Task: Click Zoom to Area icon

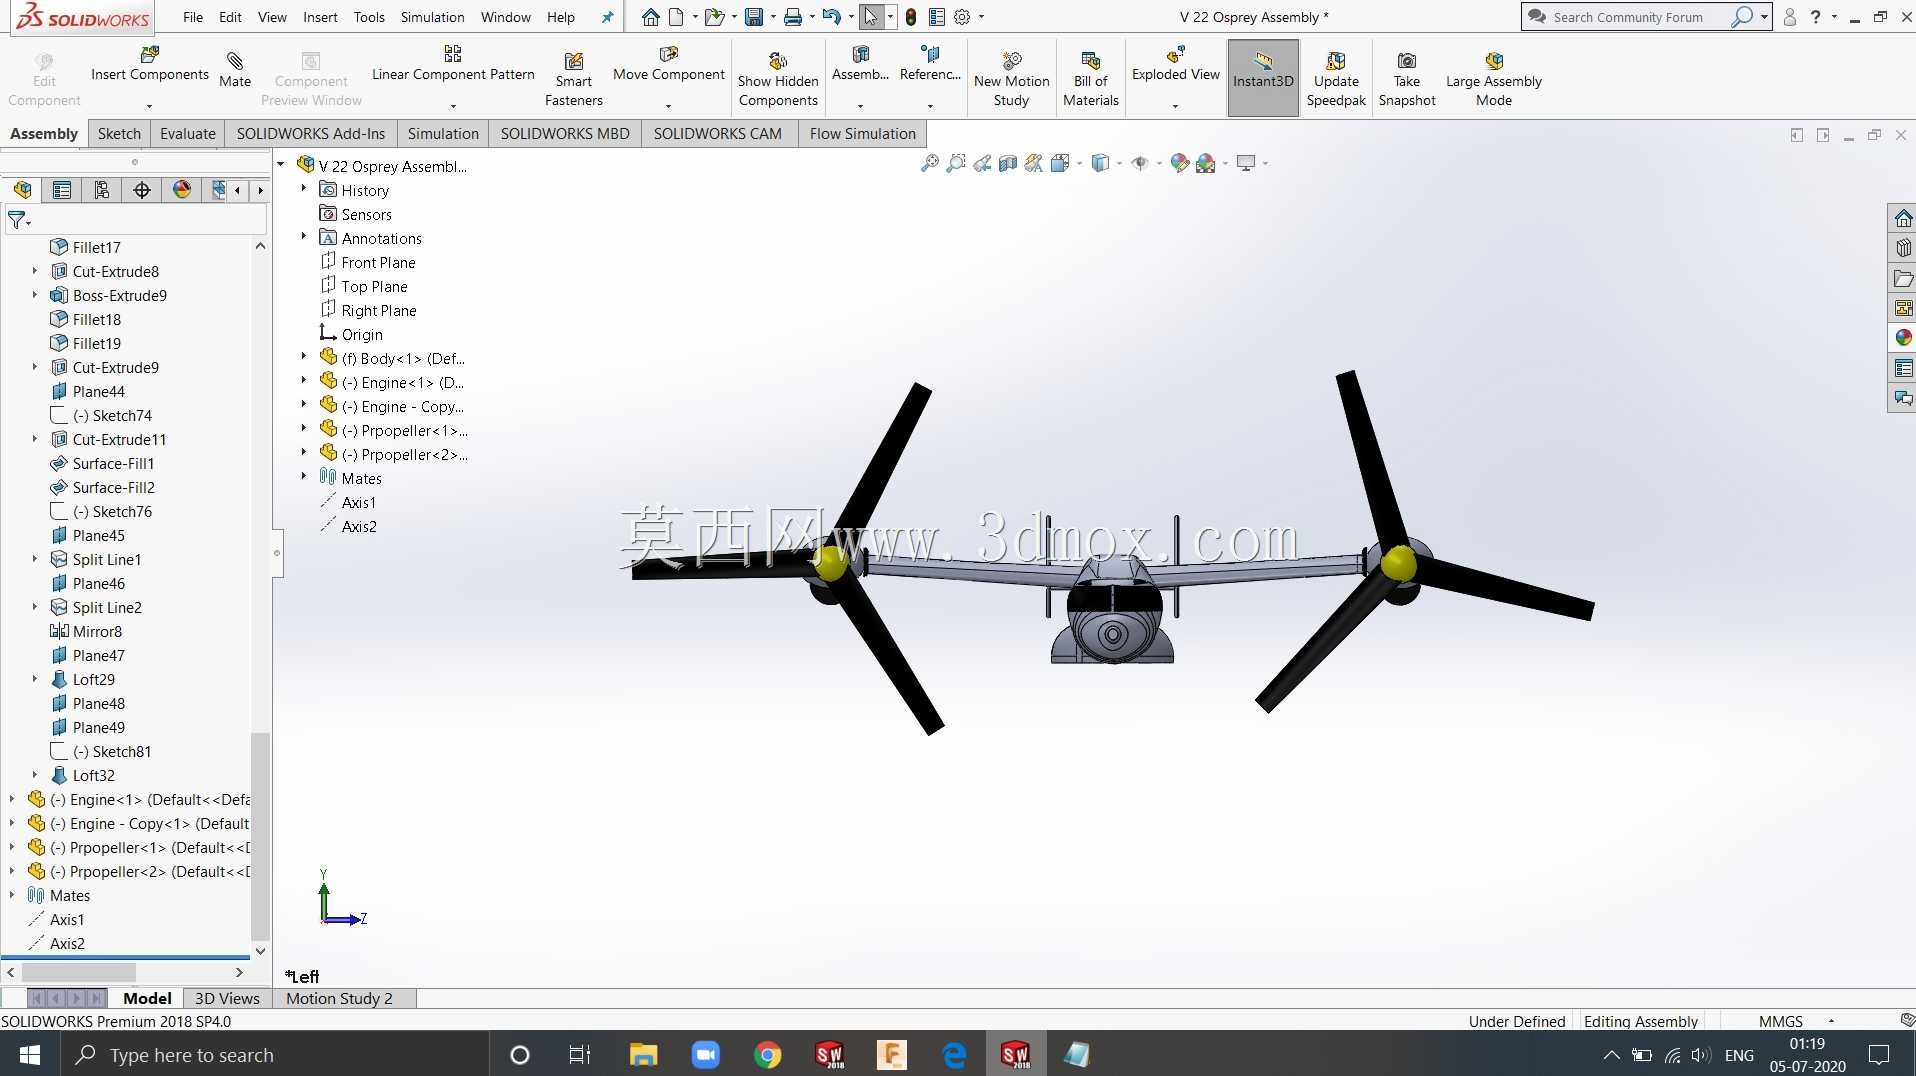Action: [x=956, y=163]
